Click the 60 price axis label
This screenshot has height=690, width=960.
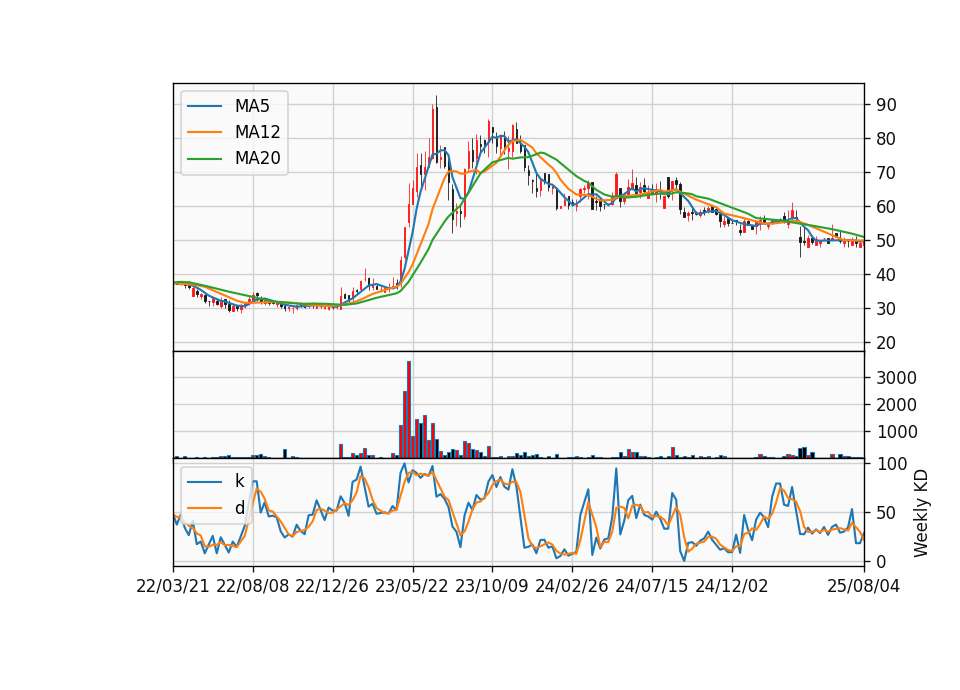[886, 207]
